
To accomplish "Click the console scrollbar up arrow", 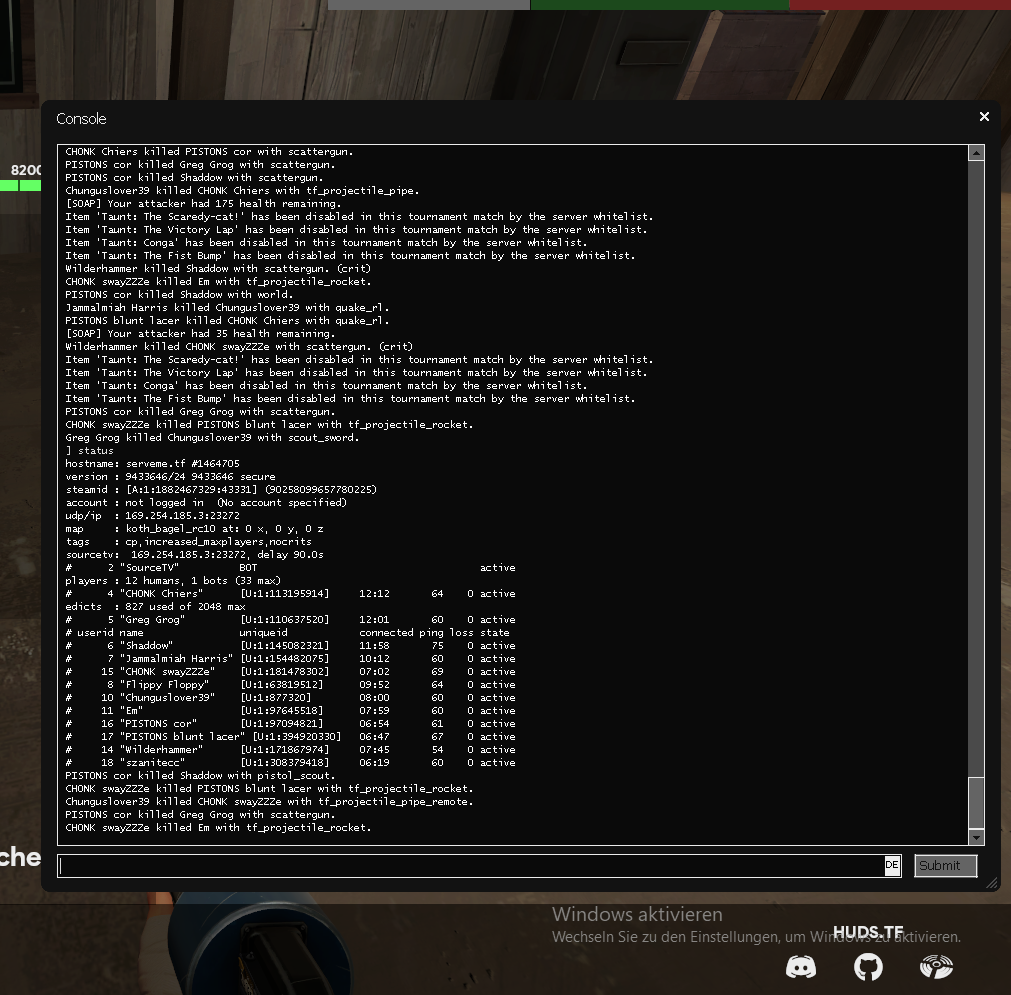I will pyautogui.click(x=977, y=153).
